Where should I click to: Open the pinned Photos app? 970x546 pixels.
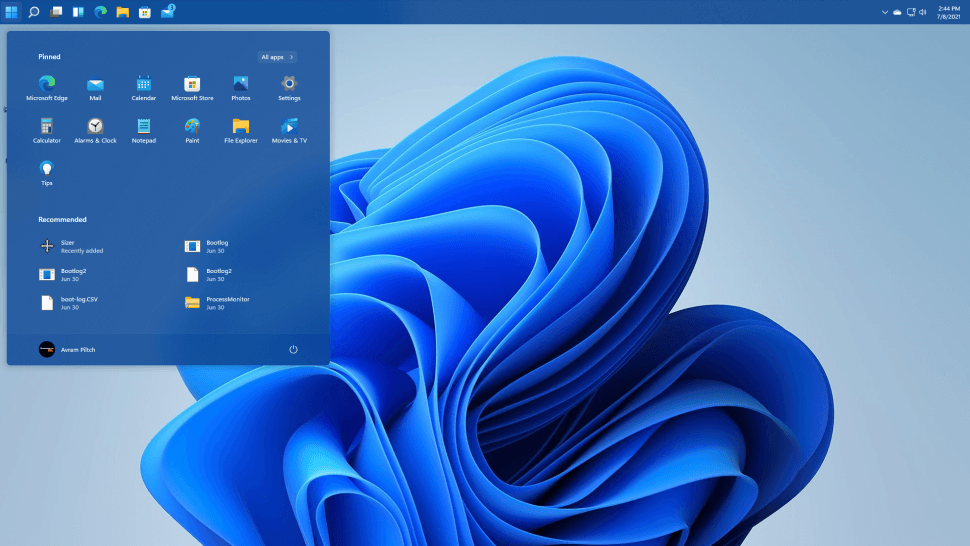pyautogui.click(x=240, y=85)
